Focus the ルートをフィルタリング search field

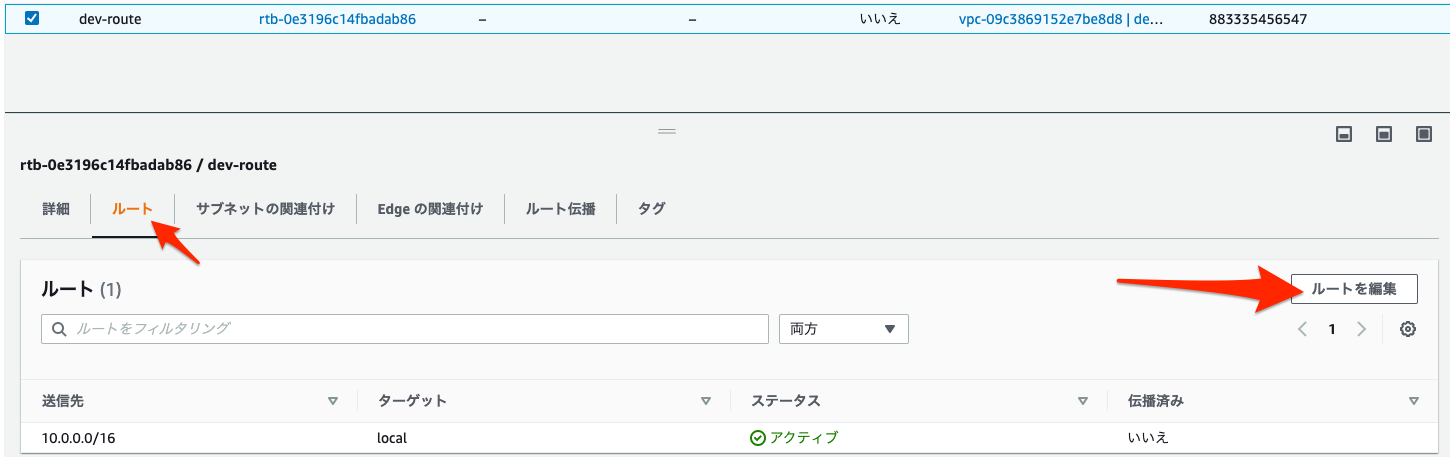point(404,329)
